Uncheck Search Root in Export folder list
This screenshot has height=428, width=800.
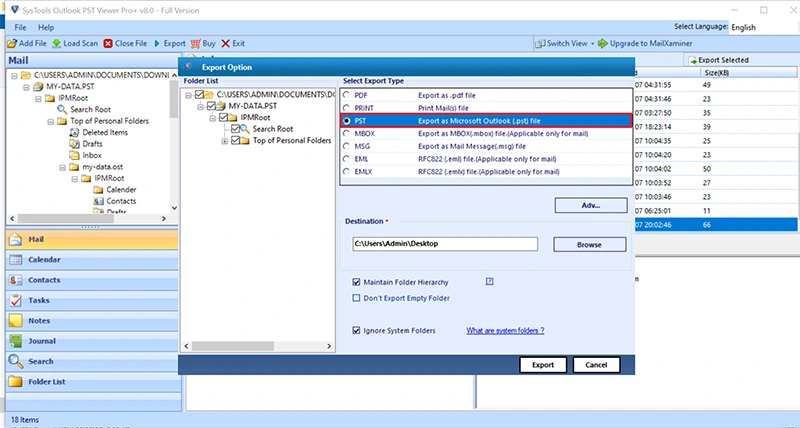pyautogui.click(x=235, y=129)
